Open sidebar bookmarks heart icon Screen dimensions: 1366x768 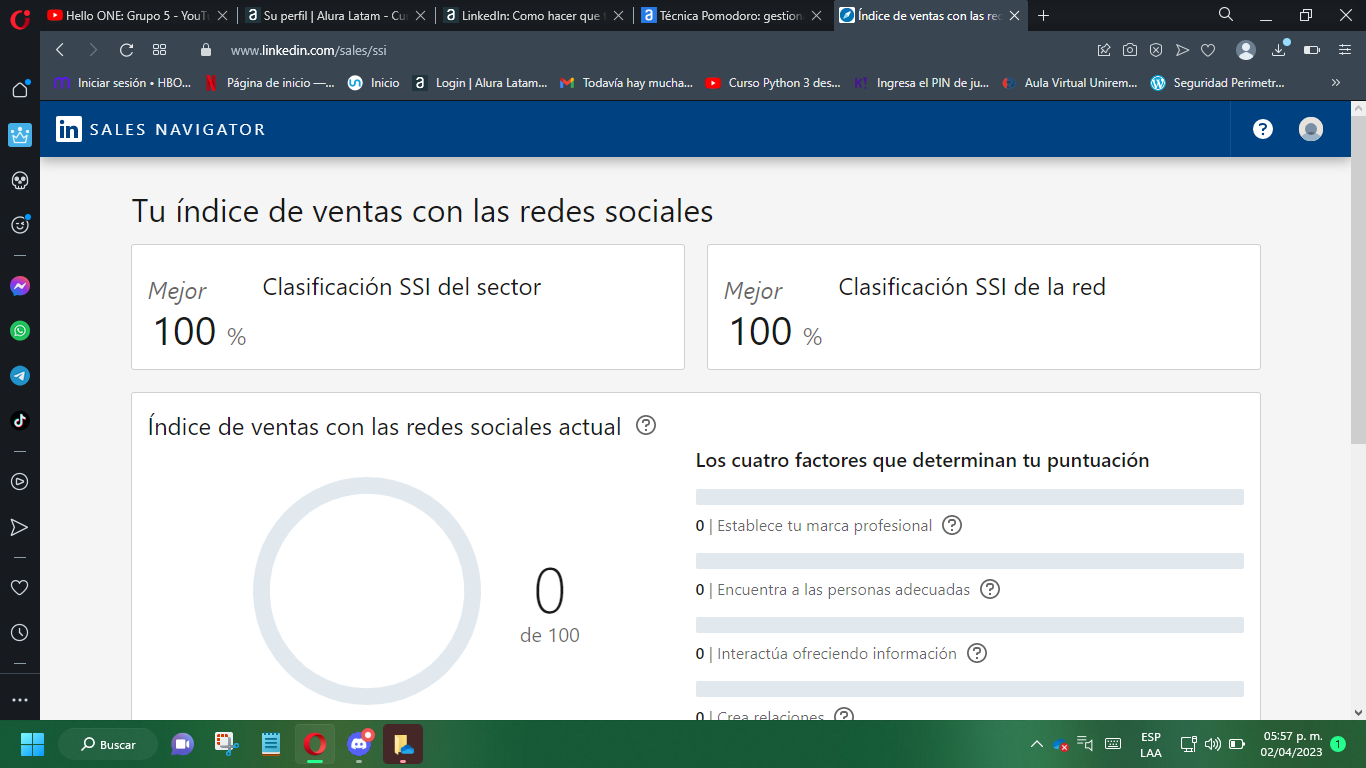click(19, 587)
